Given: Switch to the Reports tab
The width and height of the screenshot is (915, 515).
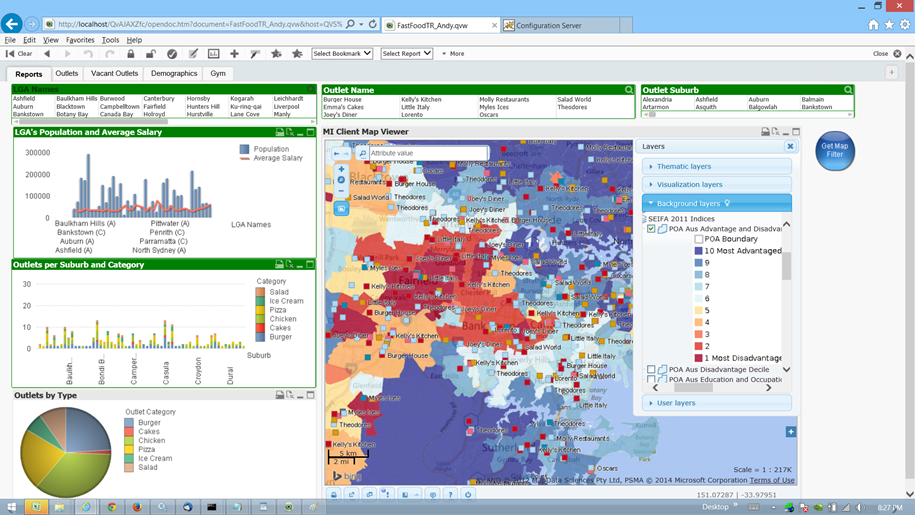Looking at the screenshot, I should 29,74.
